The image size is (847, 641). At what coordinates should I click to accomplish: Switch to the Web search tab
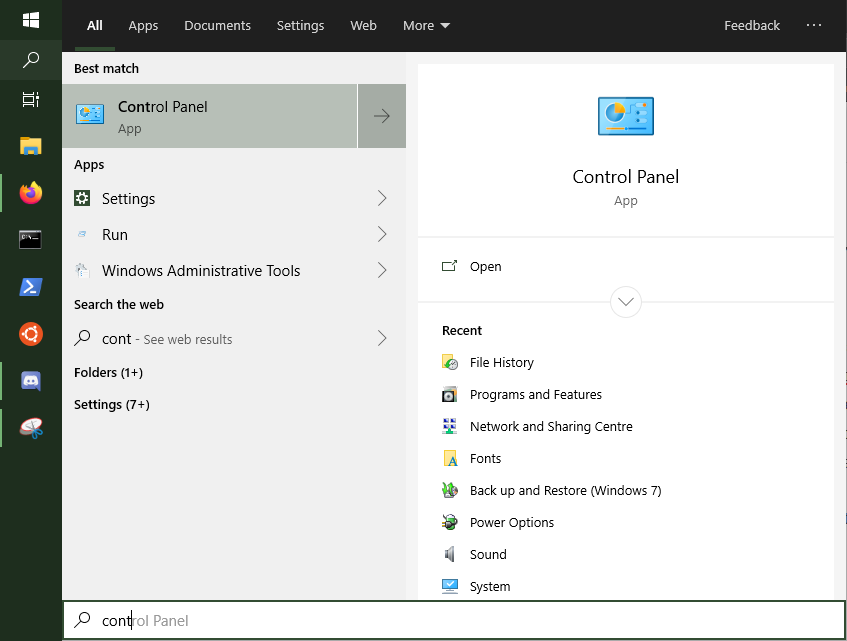click(363, 25)
